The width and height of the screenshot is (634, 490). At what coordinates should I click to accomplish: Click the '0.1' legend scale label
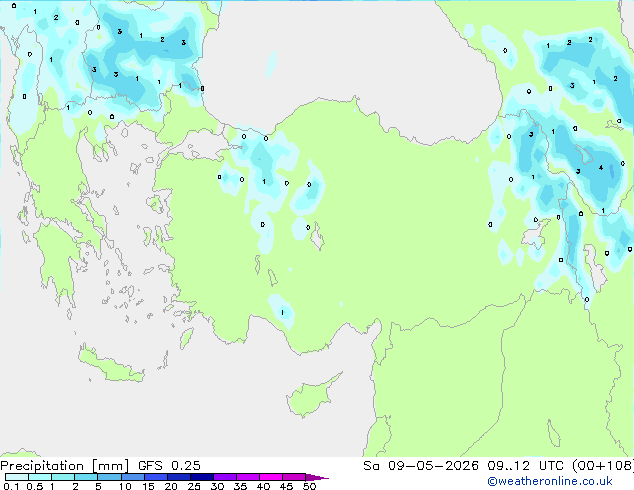pos(11,486)
